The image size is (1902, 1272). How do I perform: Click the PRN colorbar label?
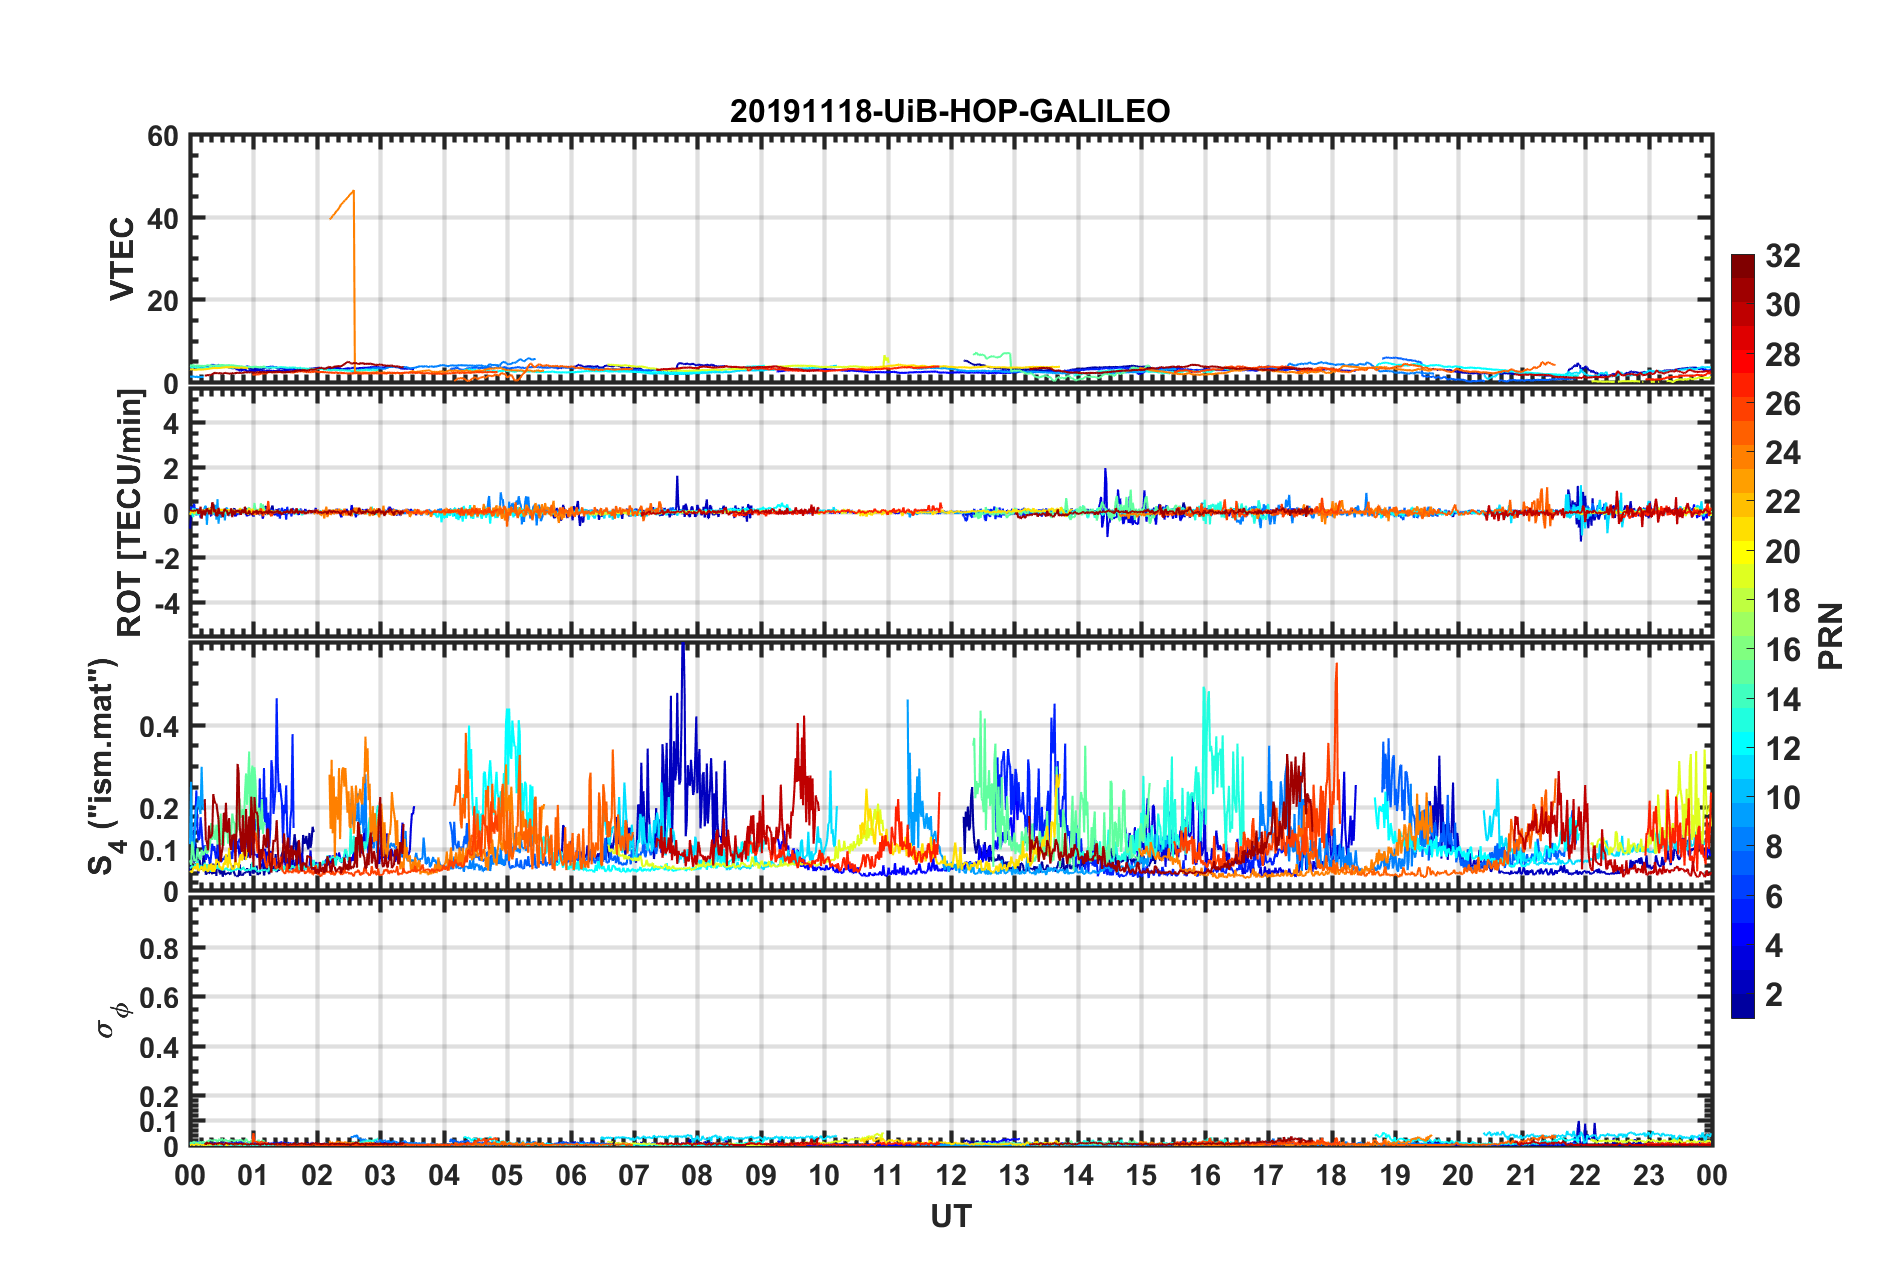tap(1831, 636)
